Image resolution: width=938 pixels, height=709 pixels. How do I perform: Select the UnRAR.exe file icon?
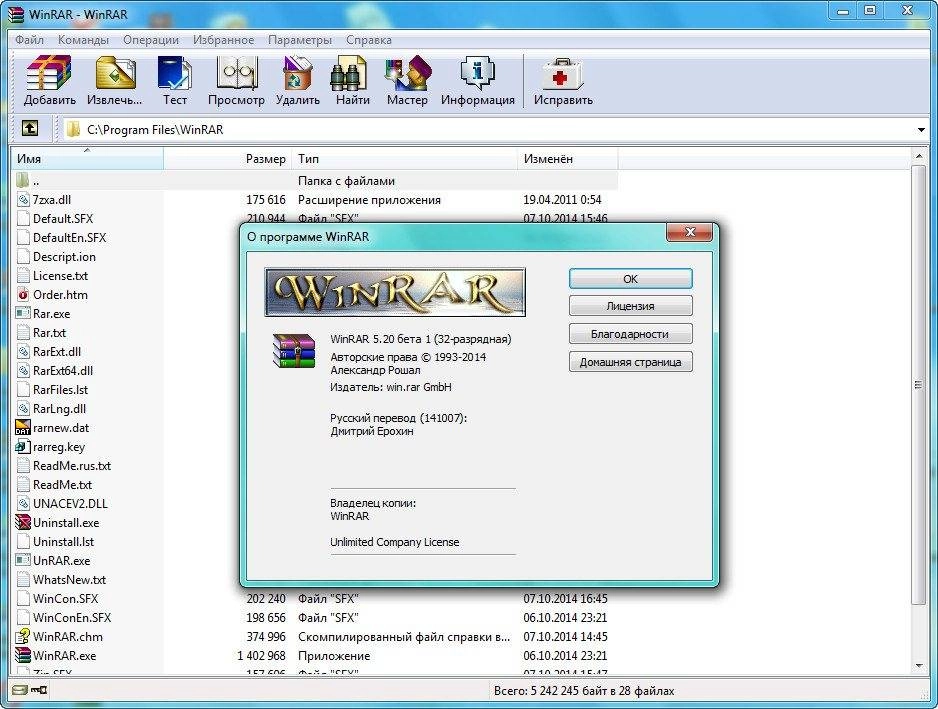tap(23, 560)
